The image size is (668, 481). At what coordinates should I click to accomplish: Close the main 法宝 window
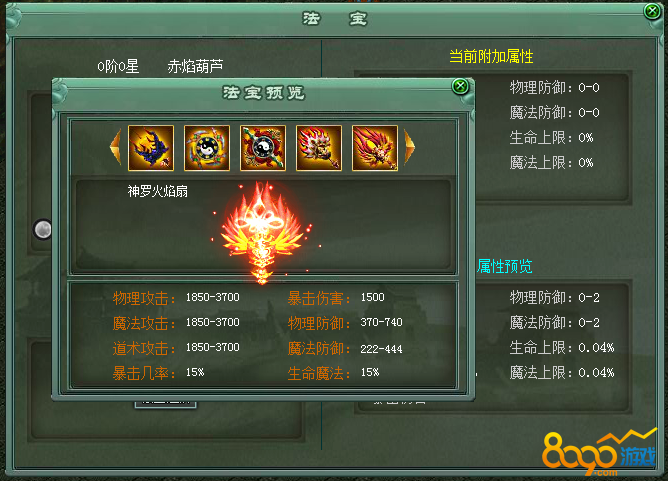[652, 11]
